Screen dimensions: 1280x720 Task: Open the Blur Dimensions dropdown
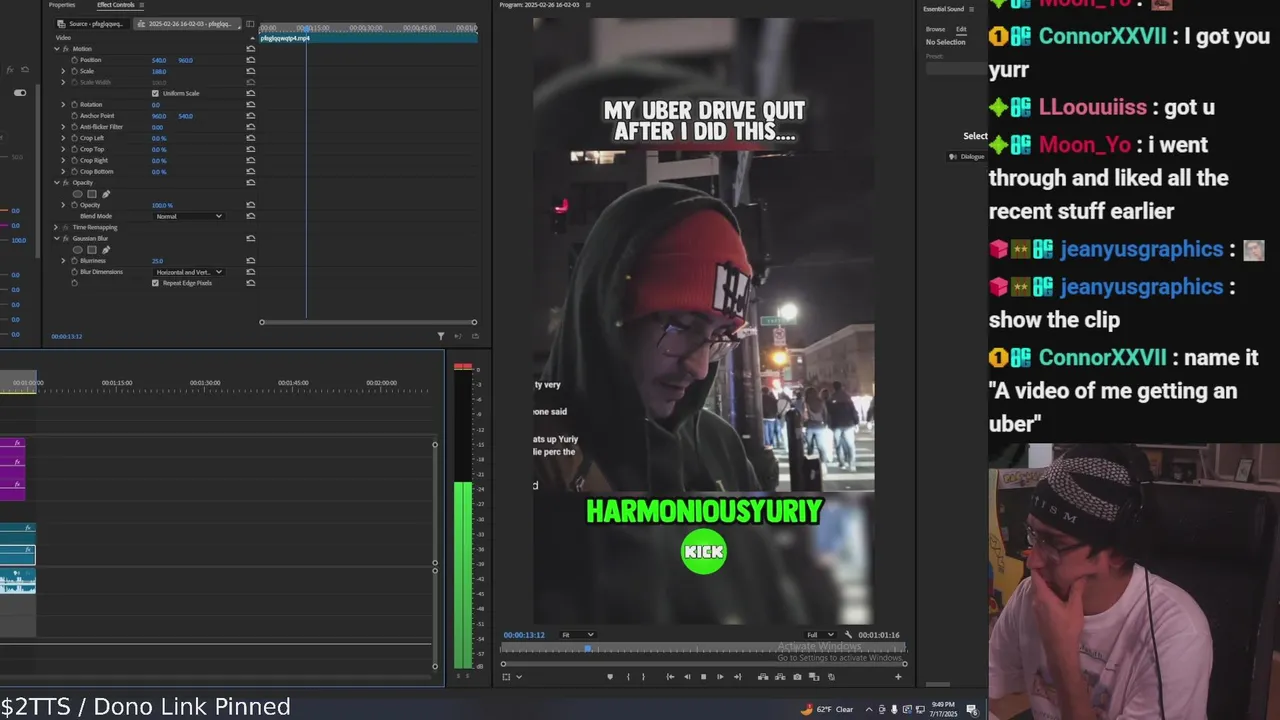189,272
